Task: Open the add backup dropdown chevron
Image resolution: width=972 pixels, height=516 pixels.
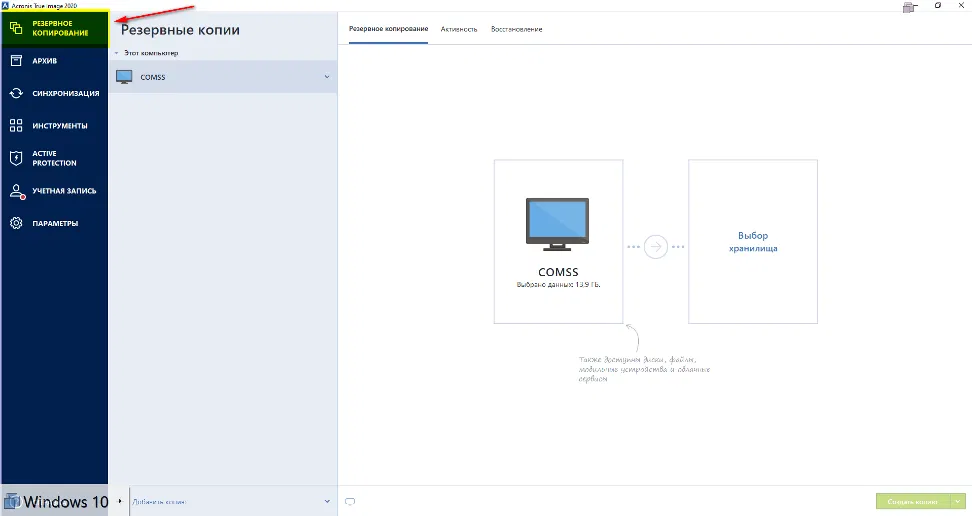Action: [x=327, y=501]
